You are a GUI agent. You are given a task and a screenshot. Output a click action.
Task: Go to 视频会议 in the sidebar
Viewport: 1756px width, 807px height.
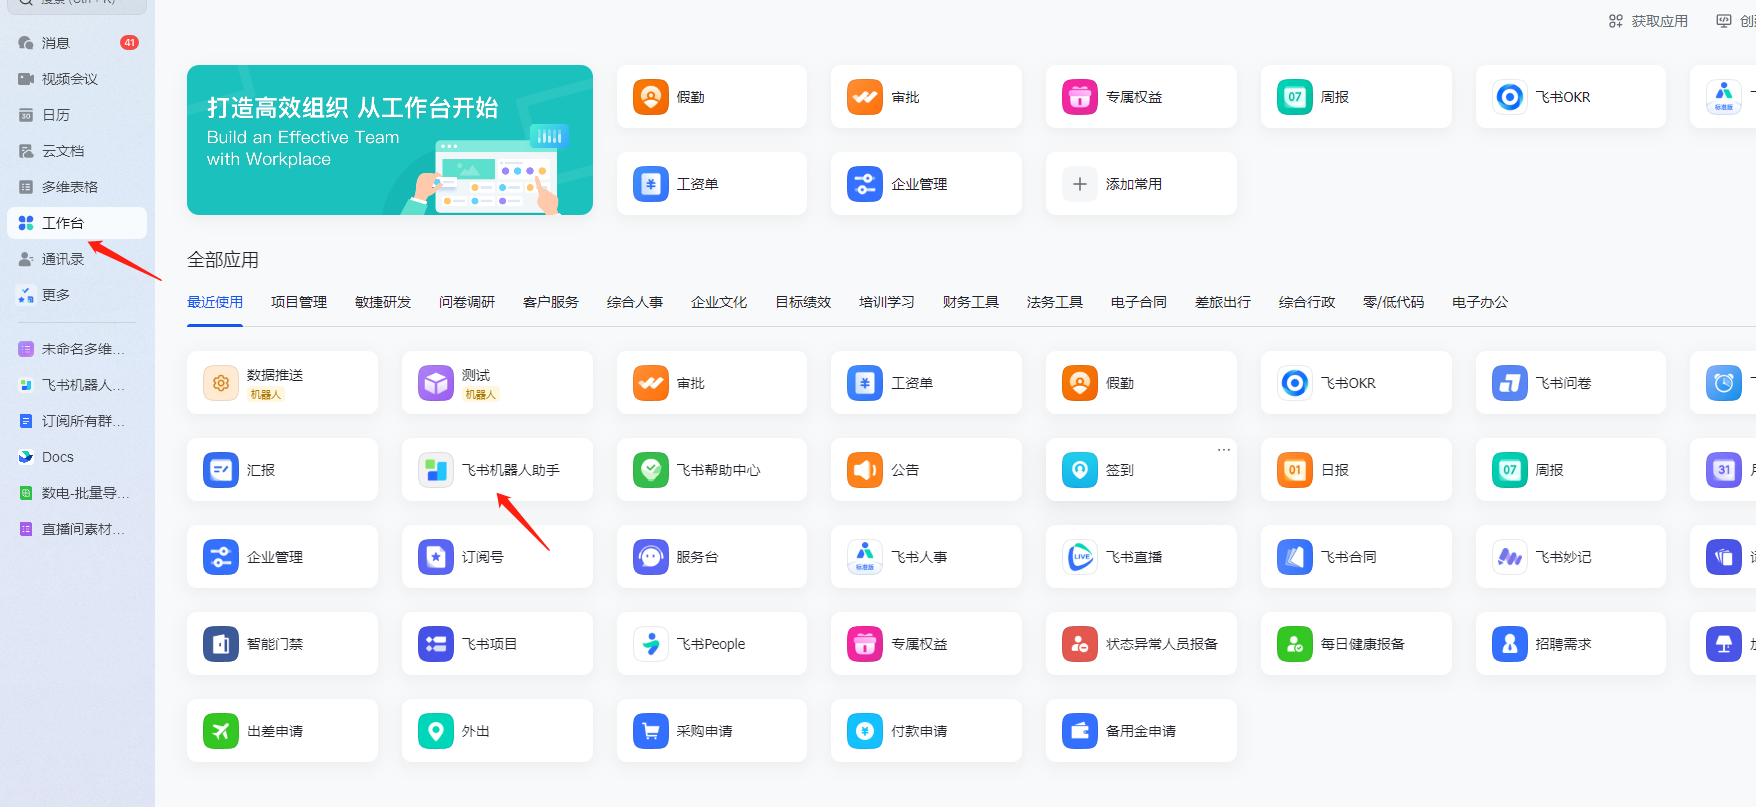point(77,79)
